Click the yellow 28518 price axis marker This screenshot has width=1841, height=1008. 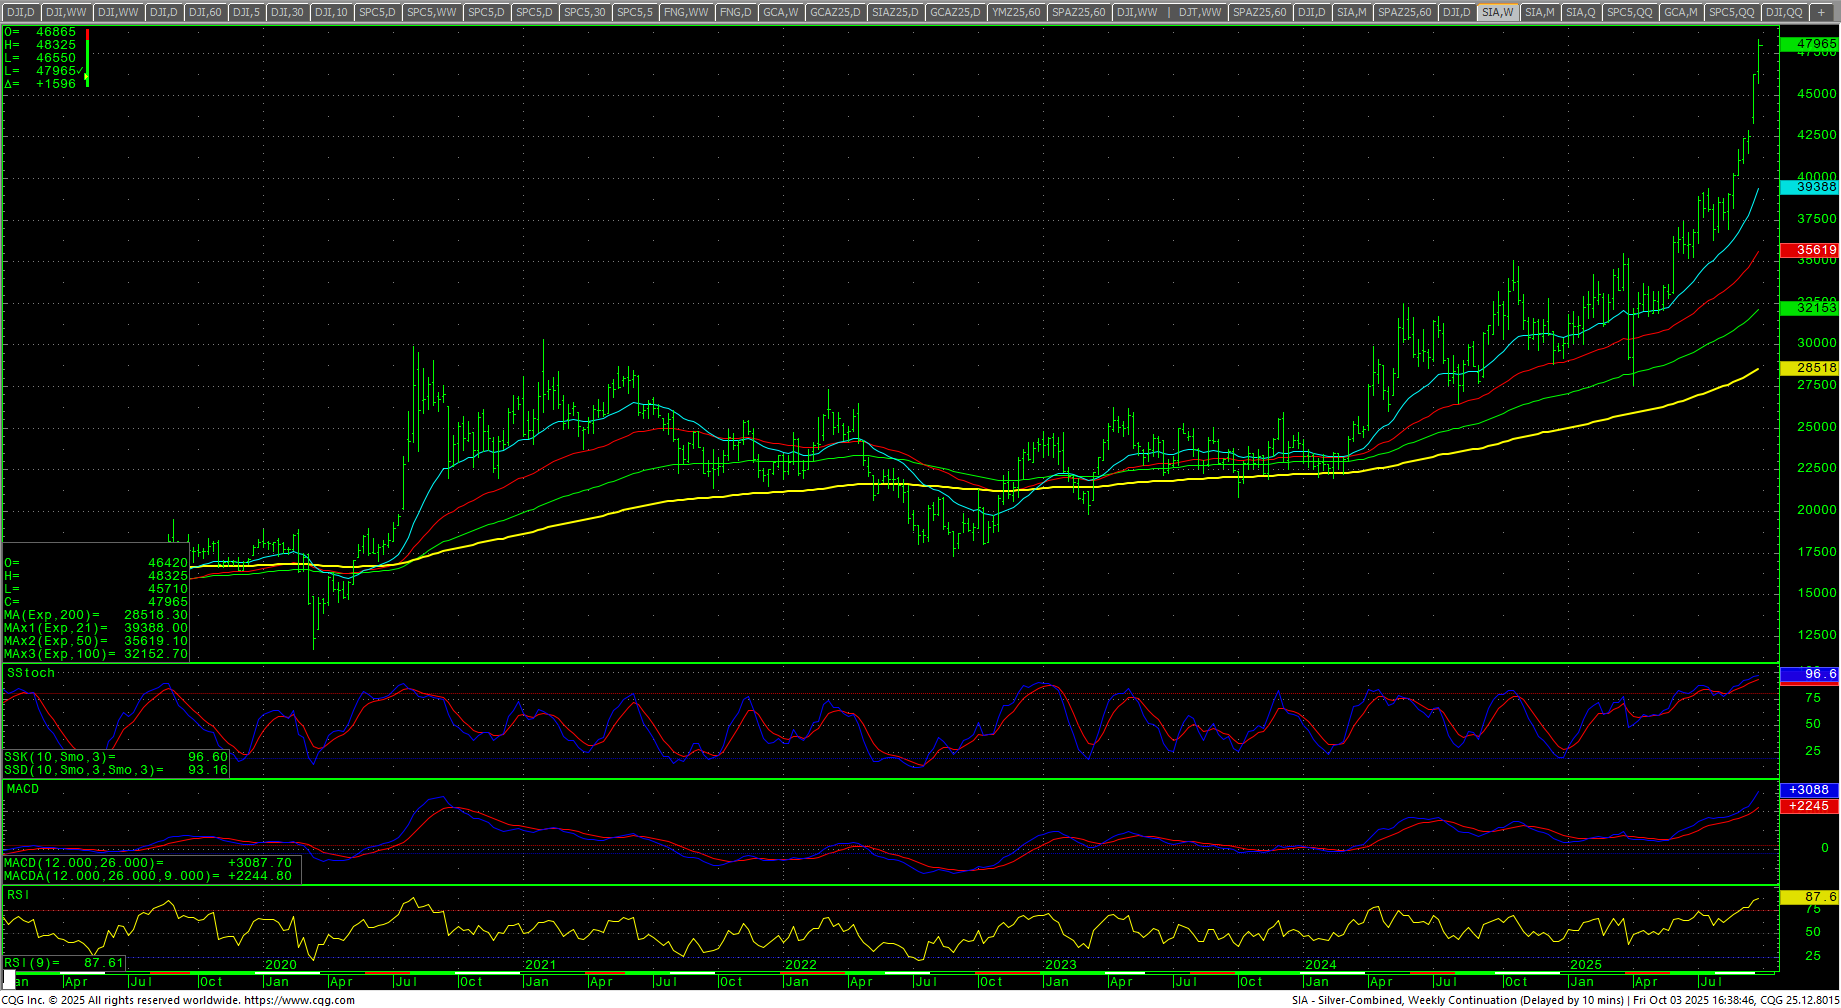click(x=1809, y=368)
